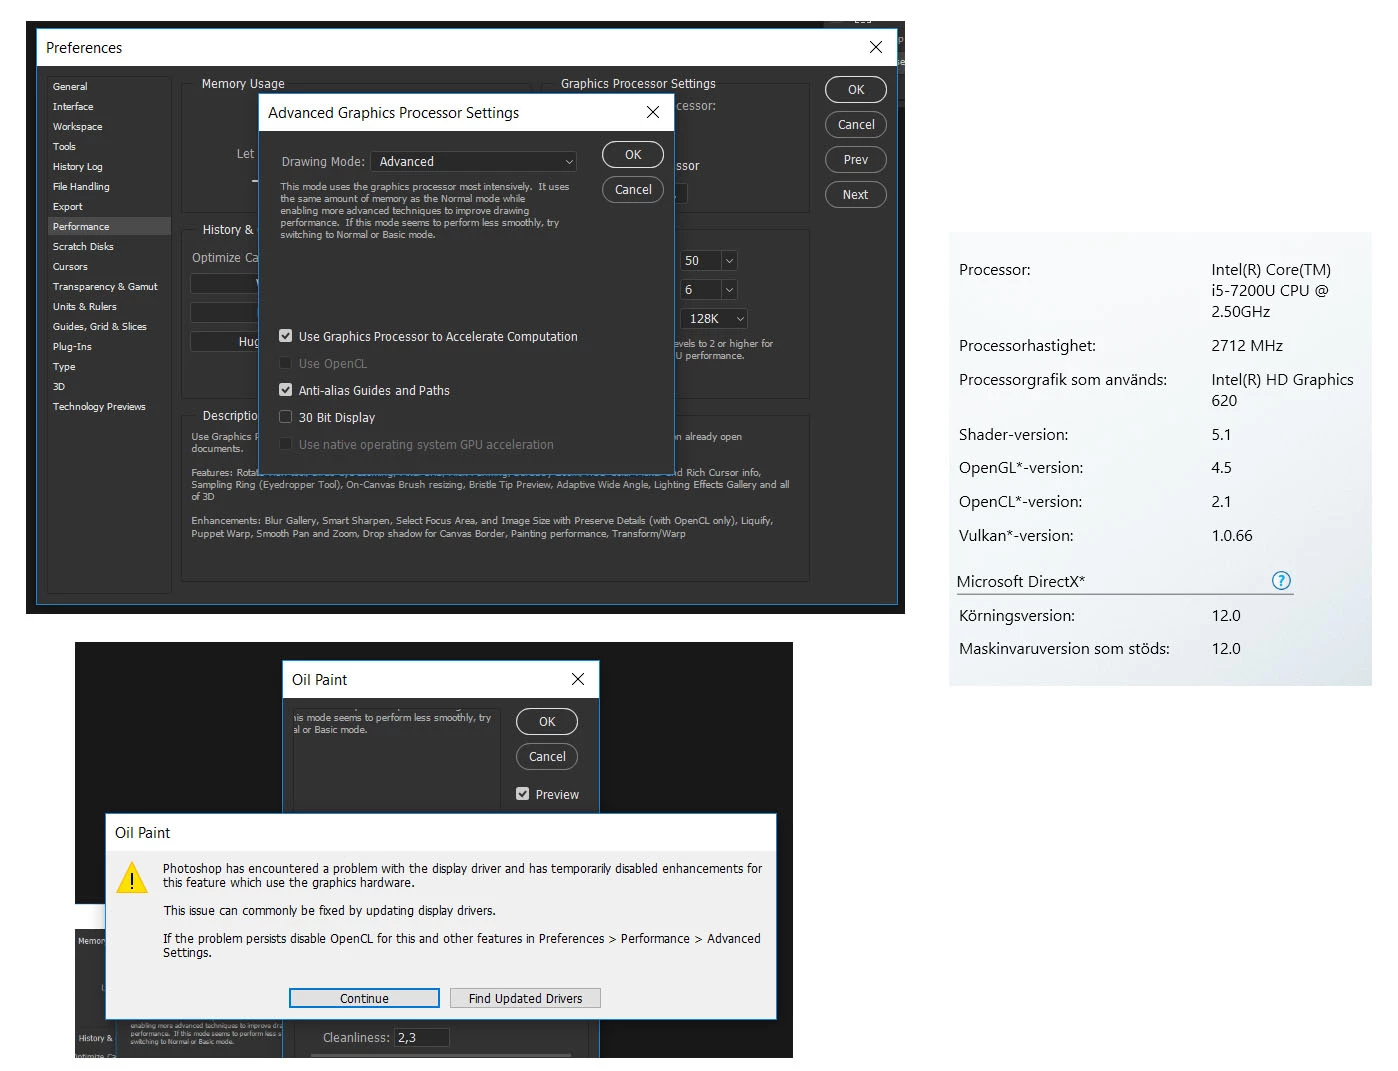1398x1071 pixels.
Task: Click Cancel in Advanced Graphics Processor Settings
Action: click(633, 189)
